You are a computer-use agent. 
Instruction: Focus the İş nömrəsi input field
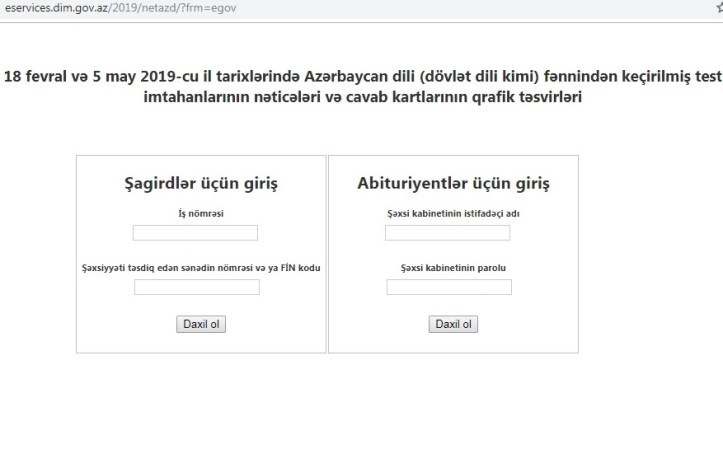point(195,233)
